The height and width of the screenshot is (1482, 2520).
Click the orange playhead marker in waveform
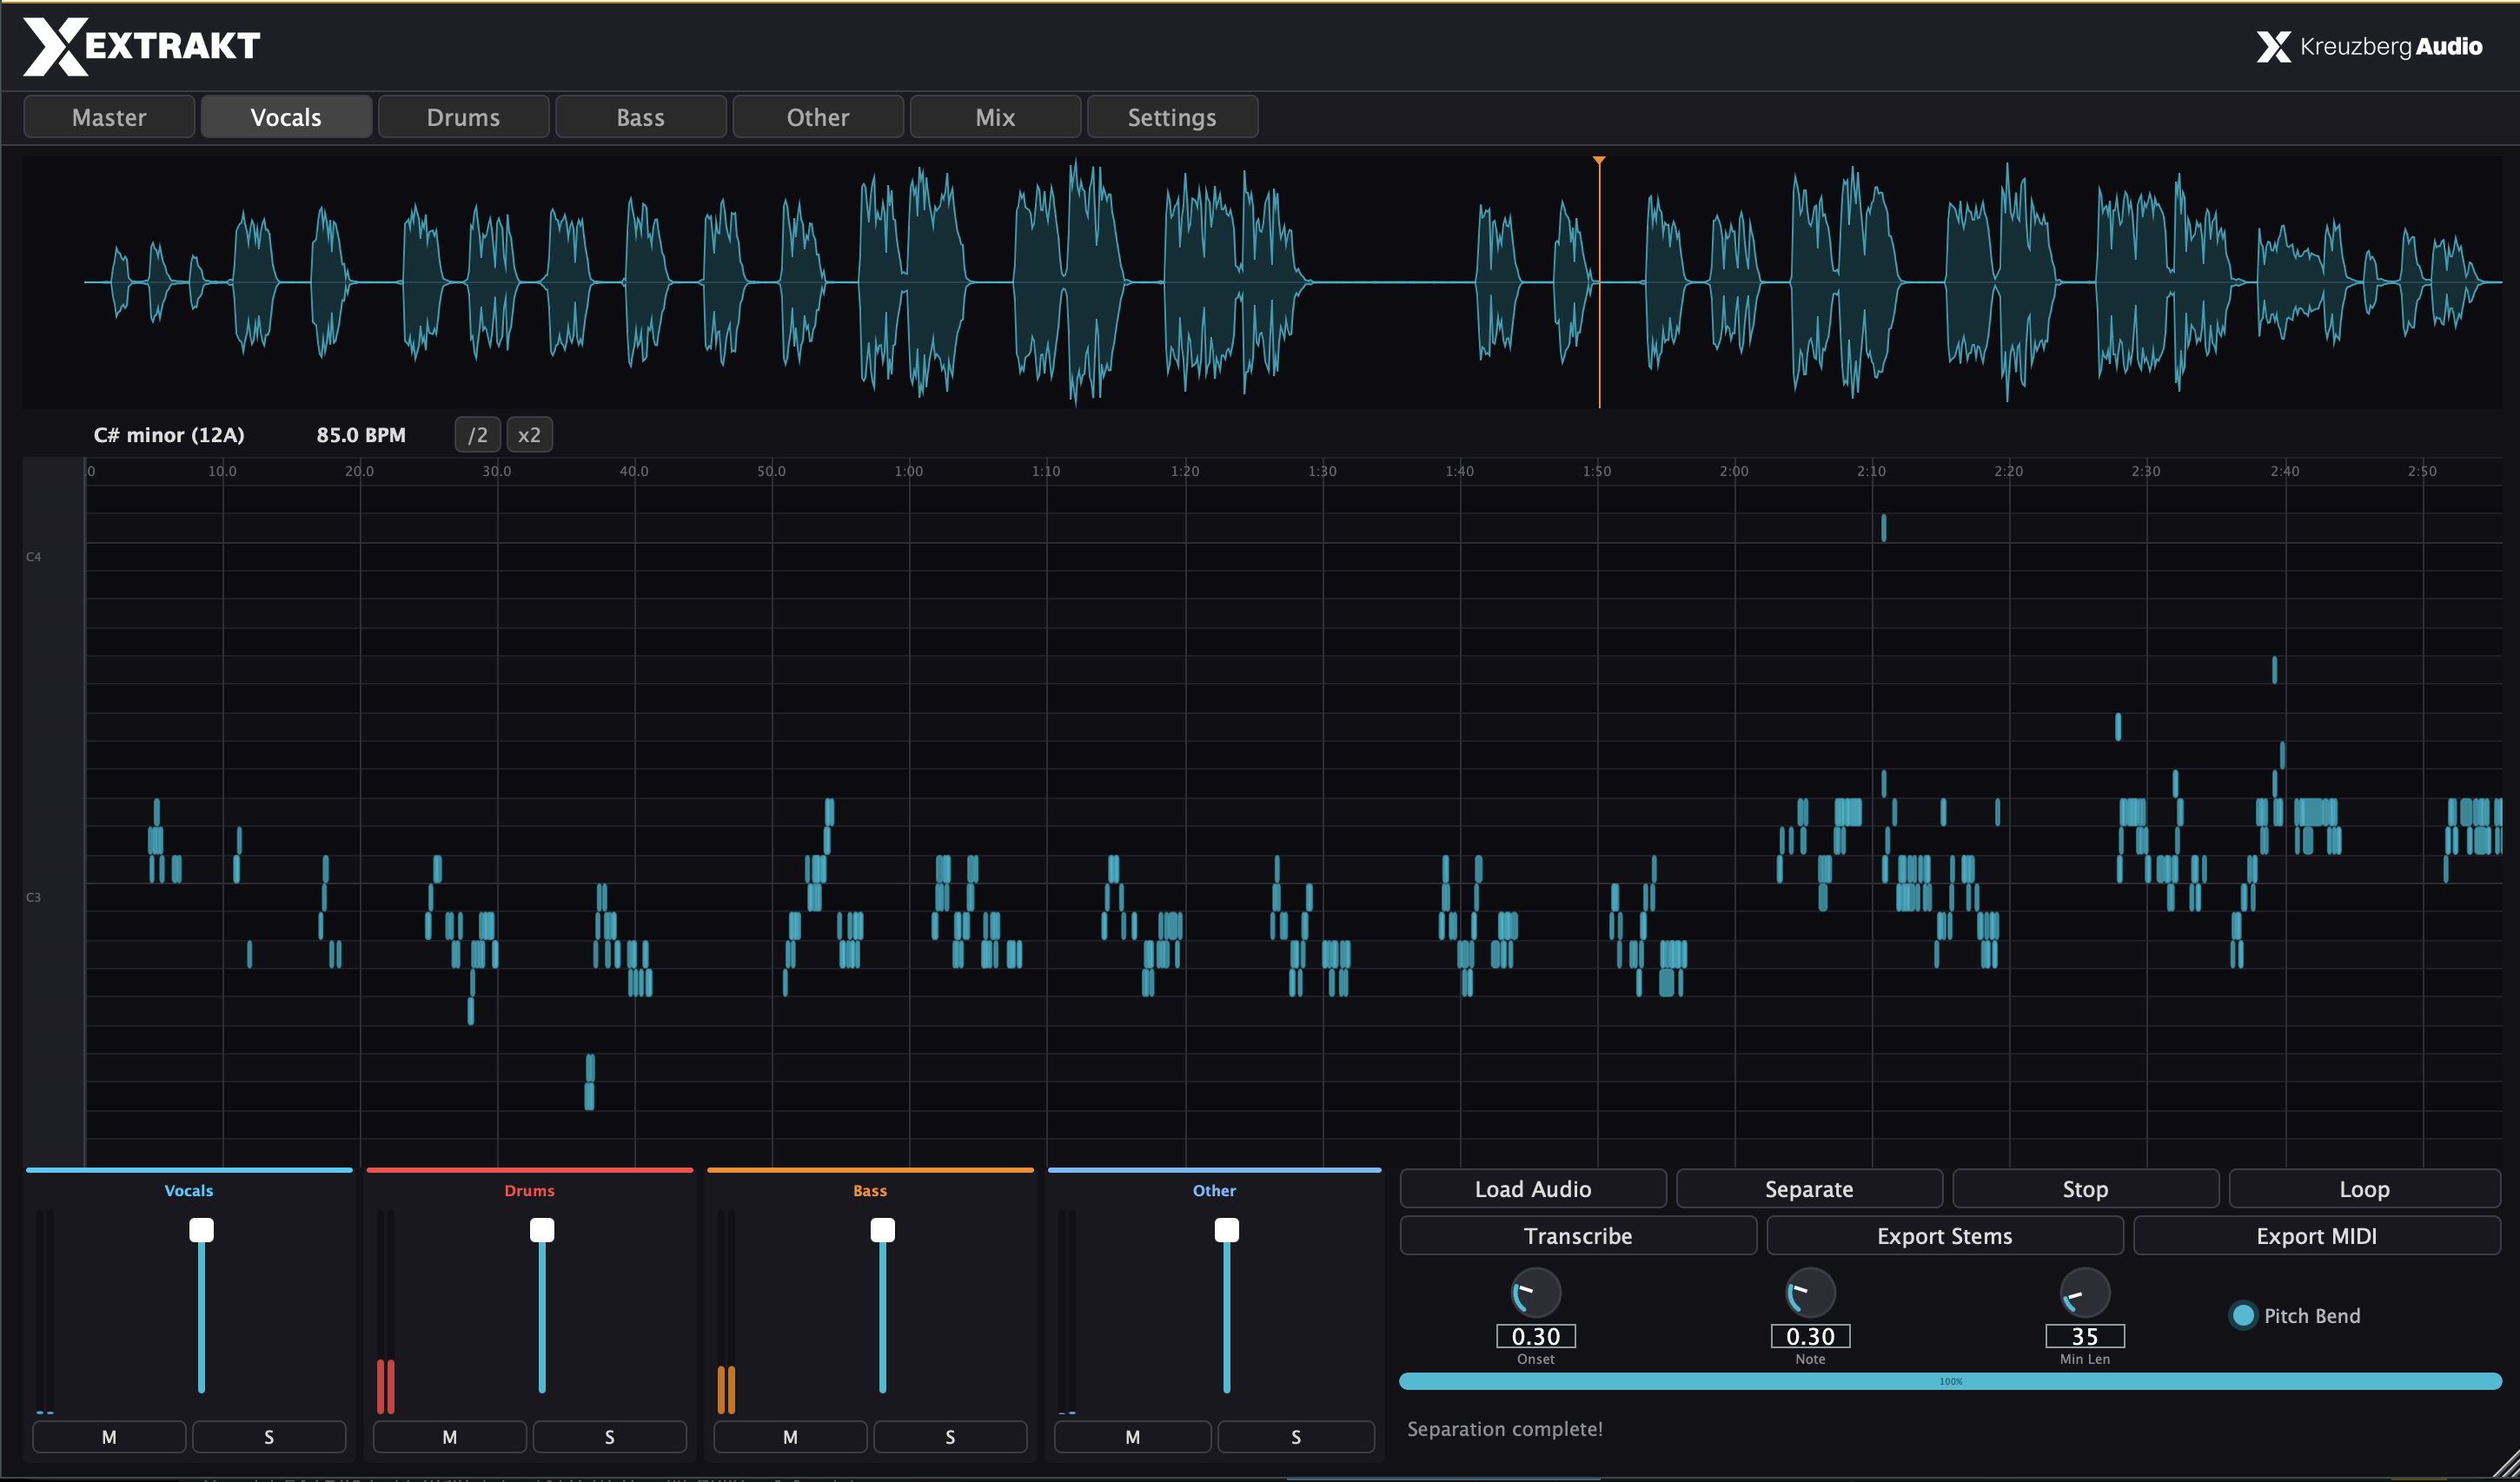(1599, 161)
